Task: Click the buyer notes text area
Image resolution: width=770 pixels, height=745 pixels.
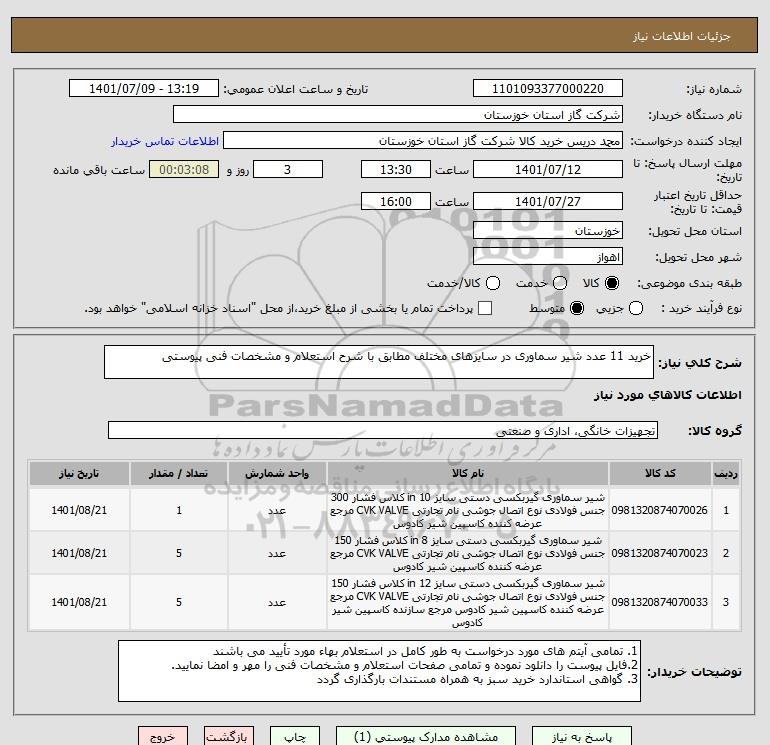Action: coord(379,671)
